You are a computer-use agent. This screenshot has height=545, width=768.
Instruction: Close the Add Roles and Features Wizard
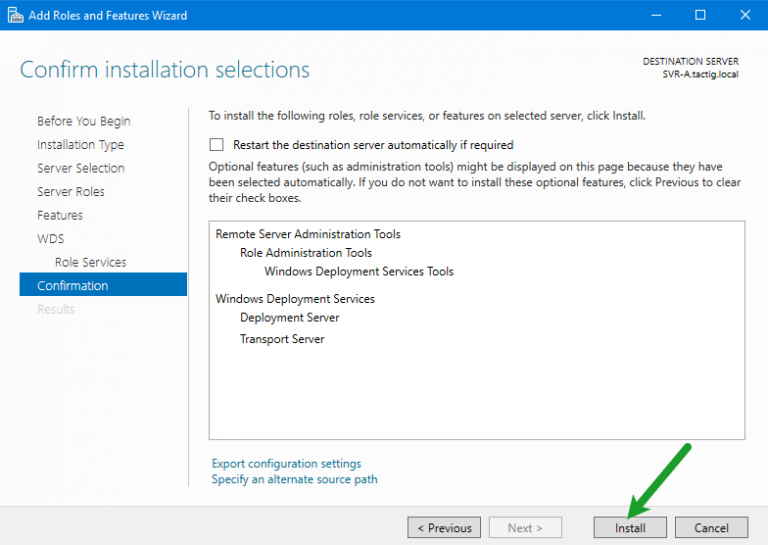pos(745,15)
